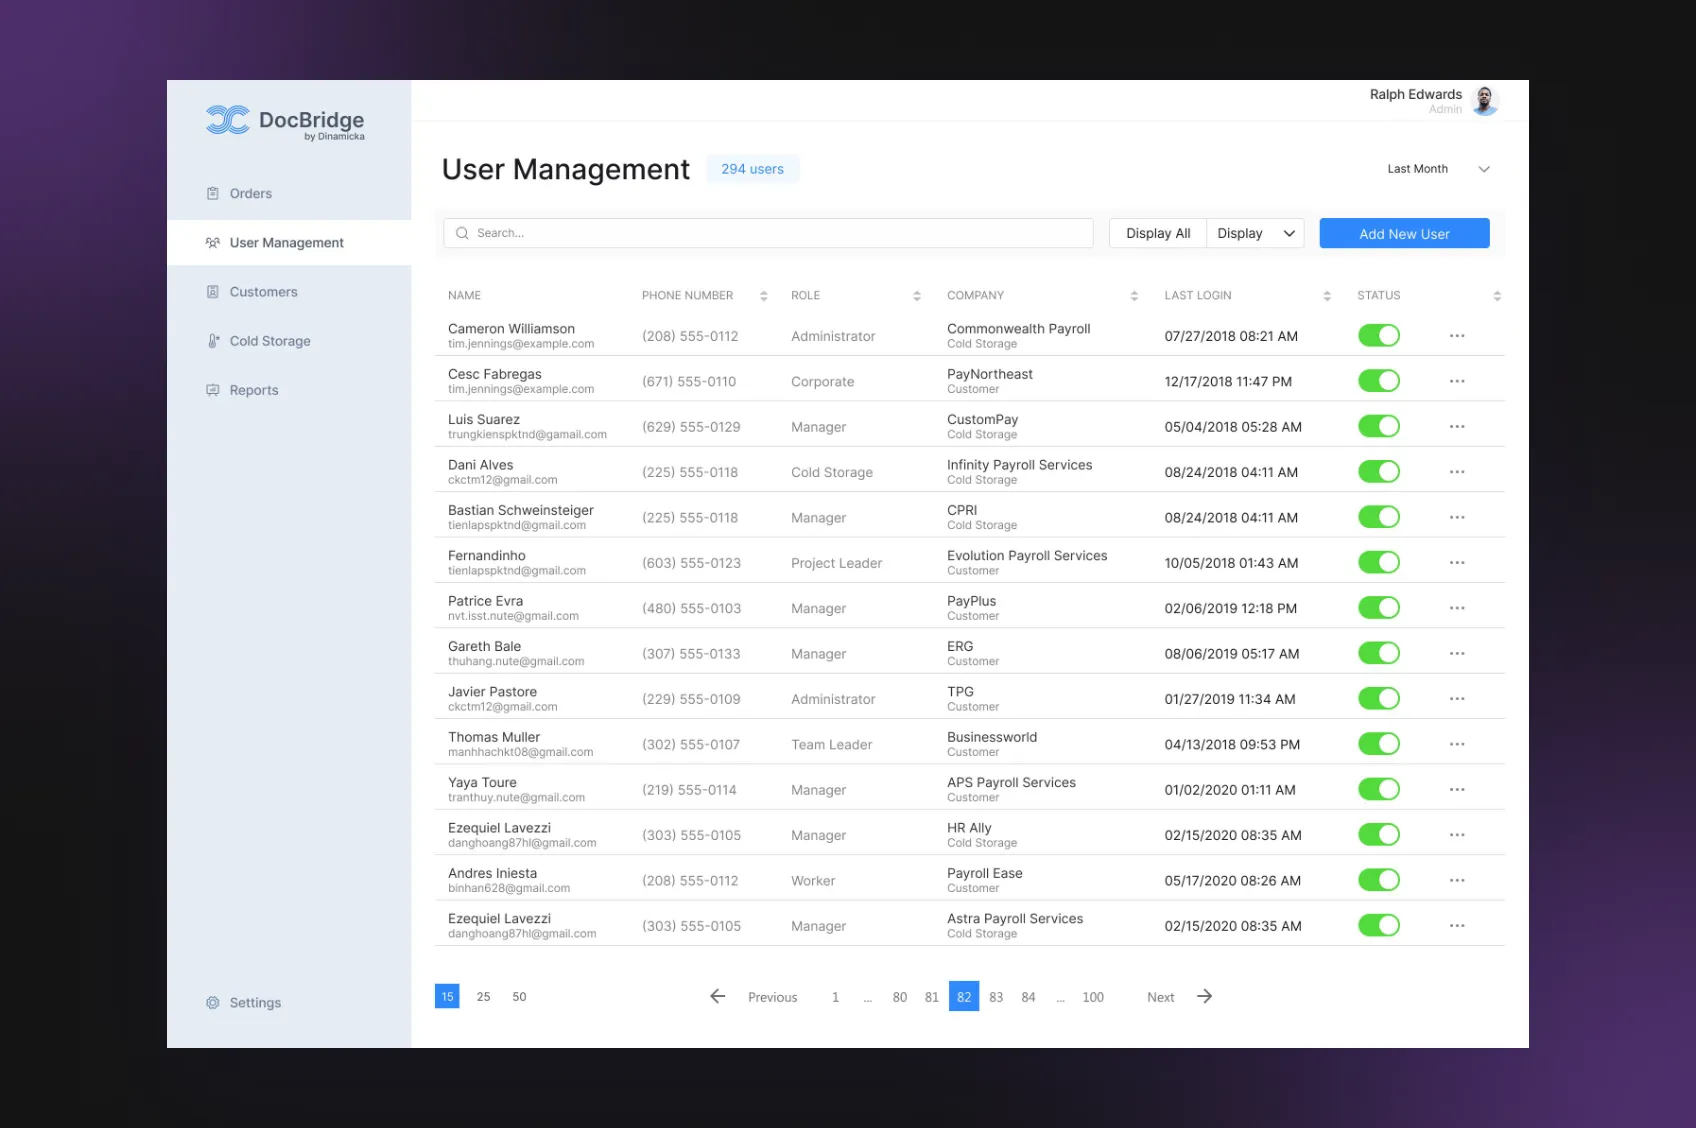The image size is (1696, 1128).
Task: Click sort arrows on Phone Number column
Action: 763,296
